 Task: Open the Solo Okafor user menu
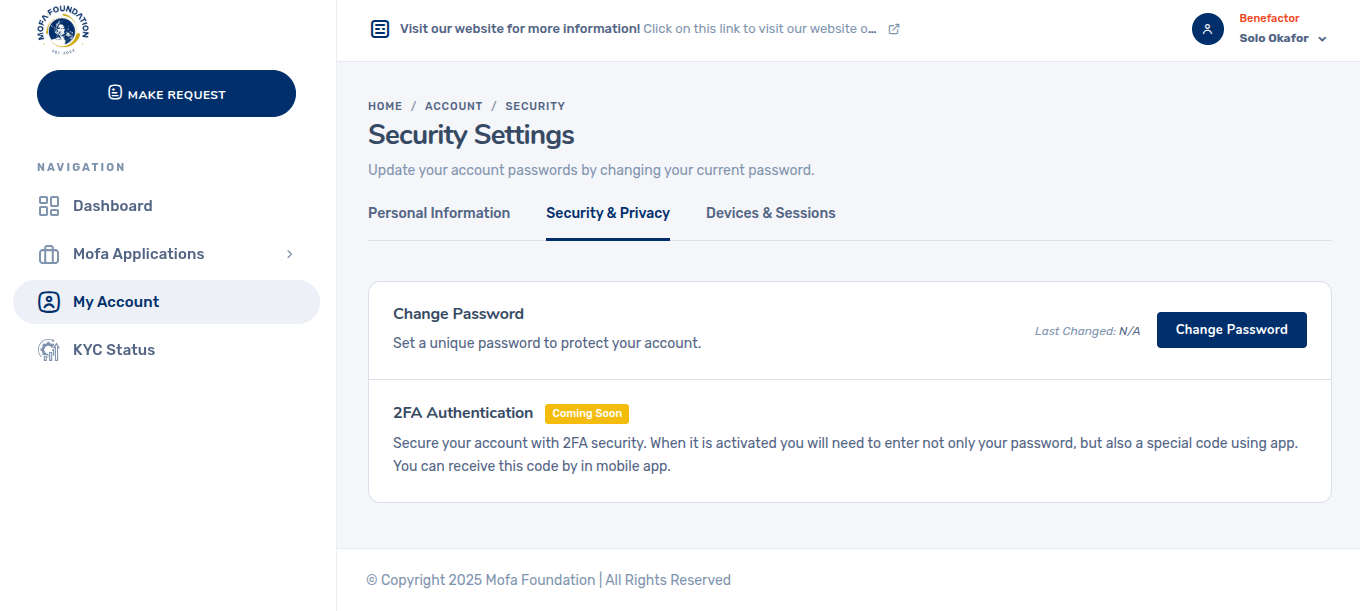coord(1273,38)
